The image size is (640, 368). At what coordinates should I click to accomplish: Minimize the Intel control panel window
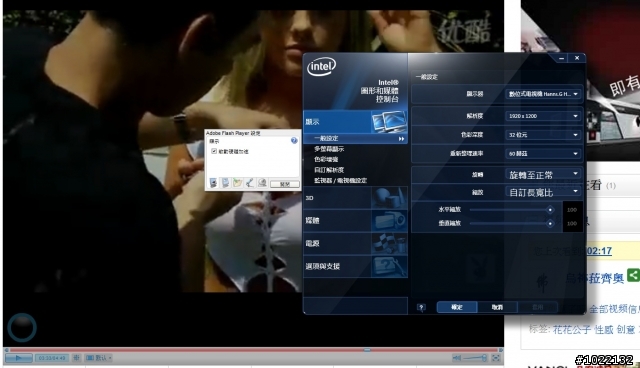pos(562,58)
